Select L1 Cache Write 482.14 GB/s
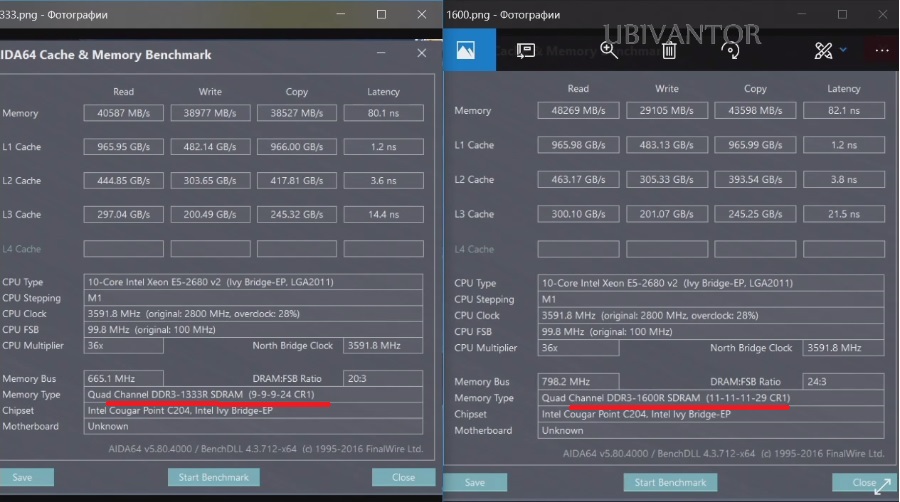900x502 pixels. [210, 147]
